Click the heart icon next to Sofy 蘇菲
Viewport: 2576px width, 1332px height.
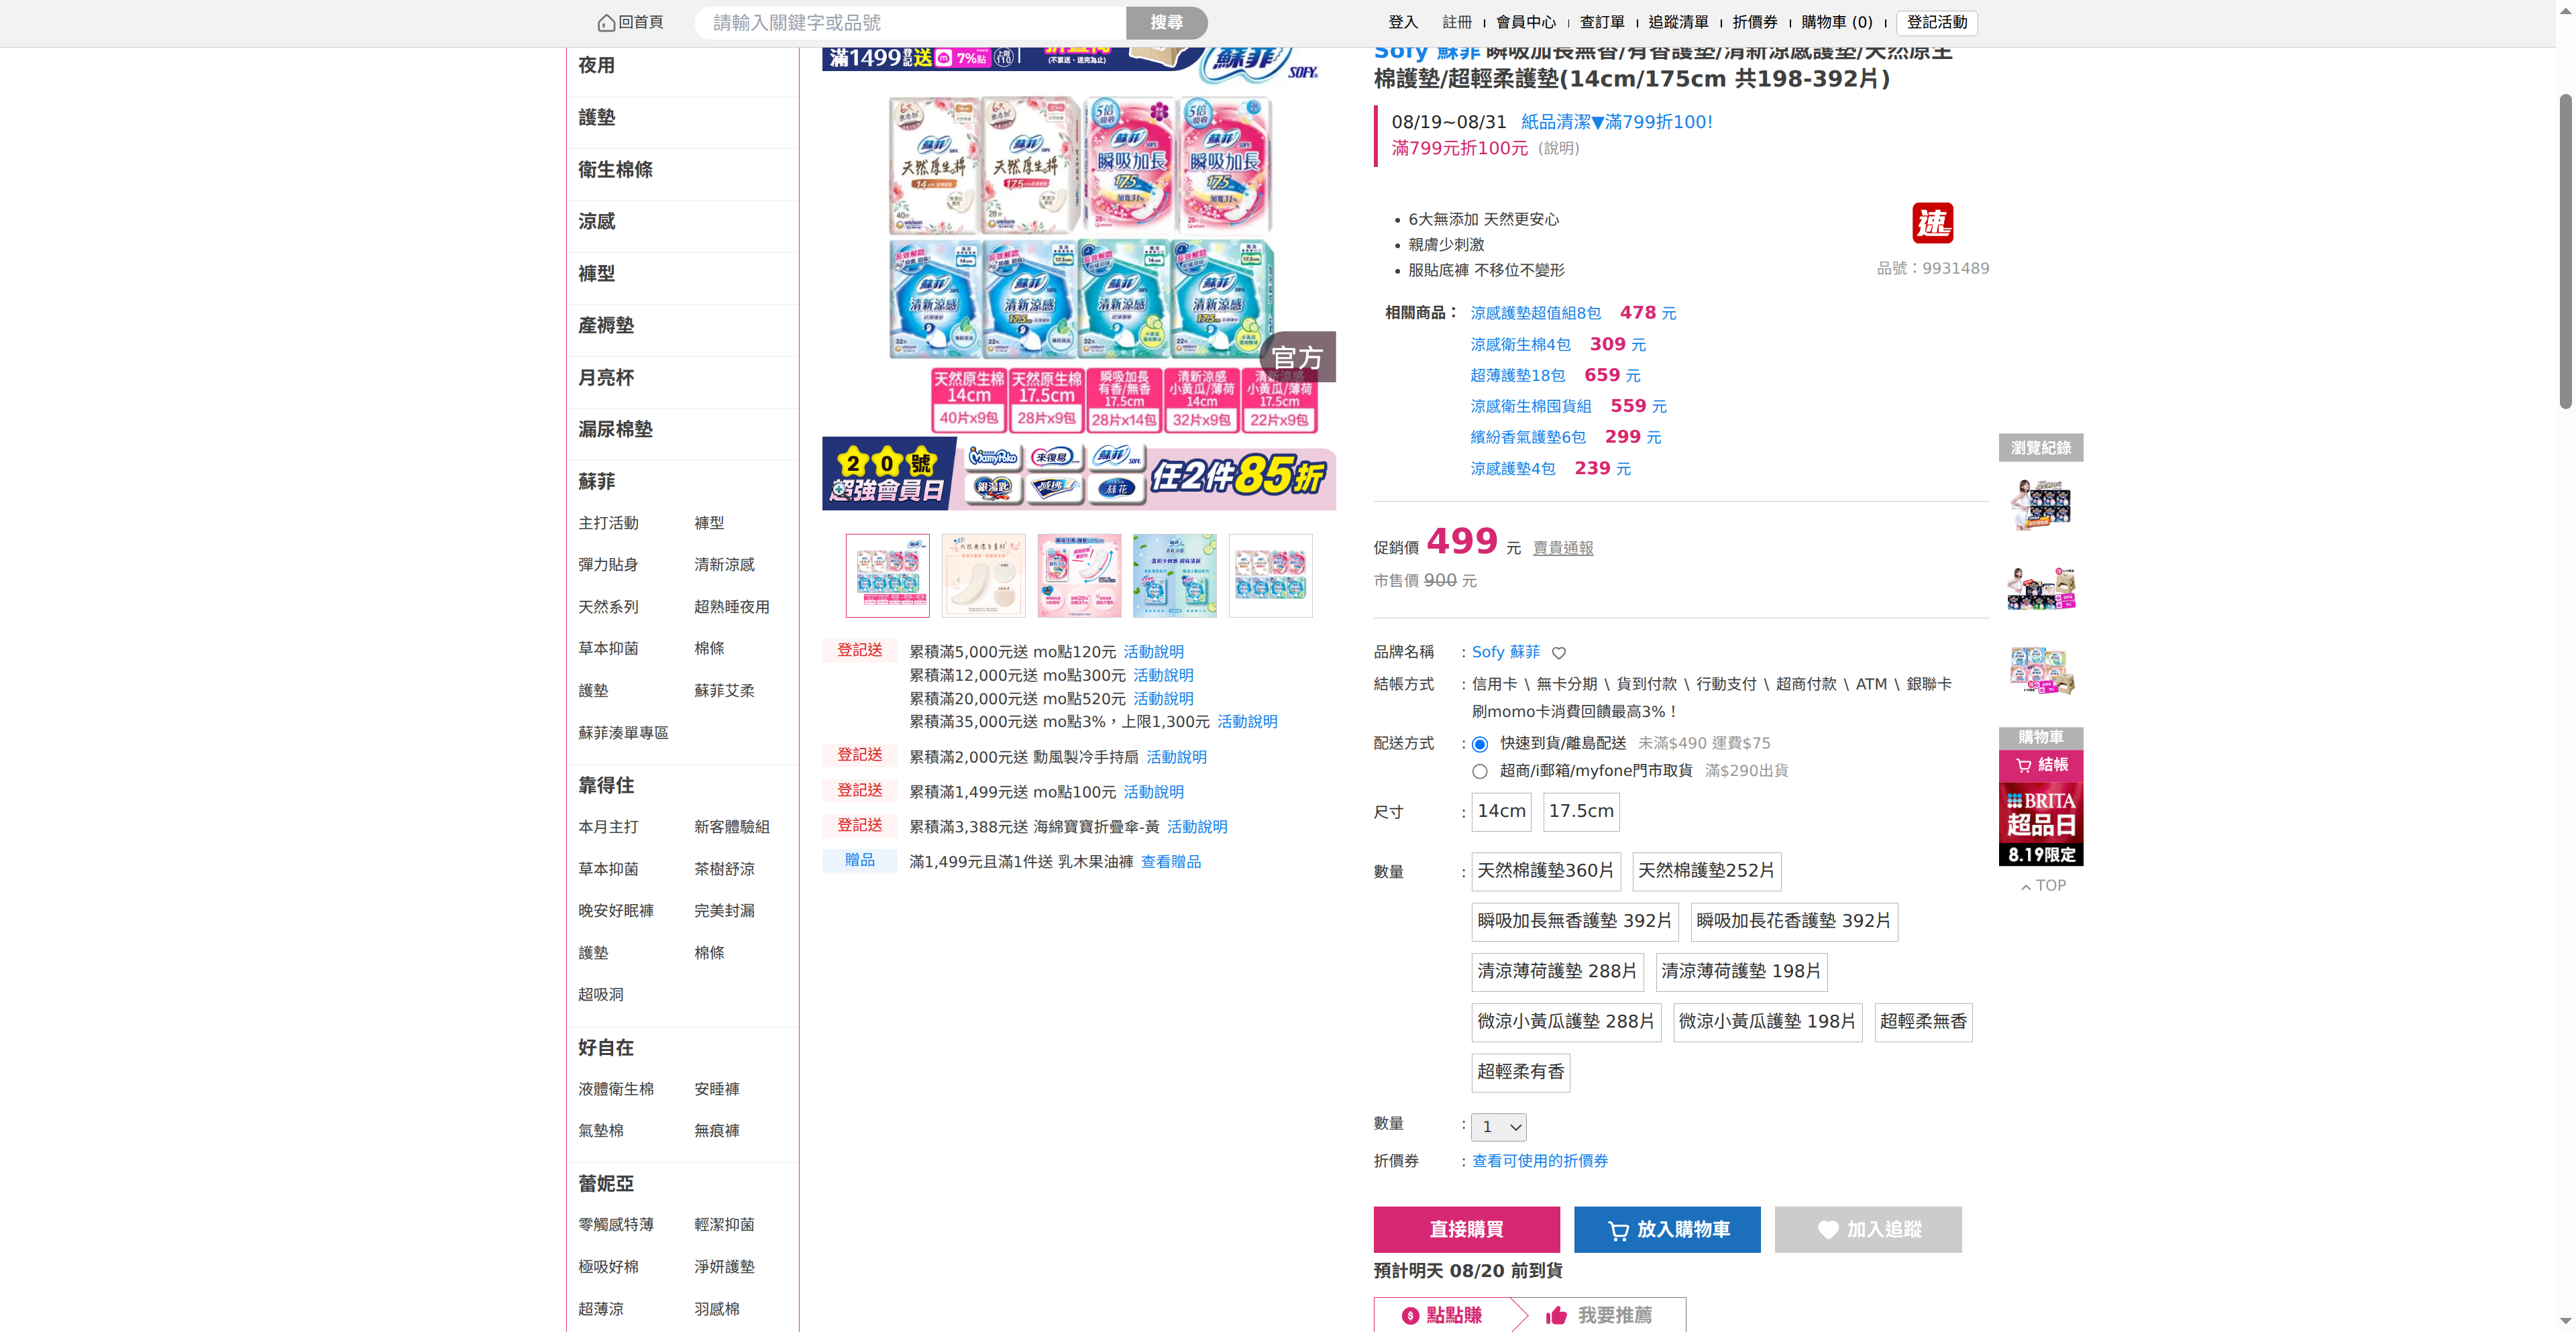pos(1558,653)
